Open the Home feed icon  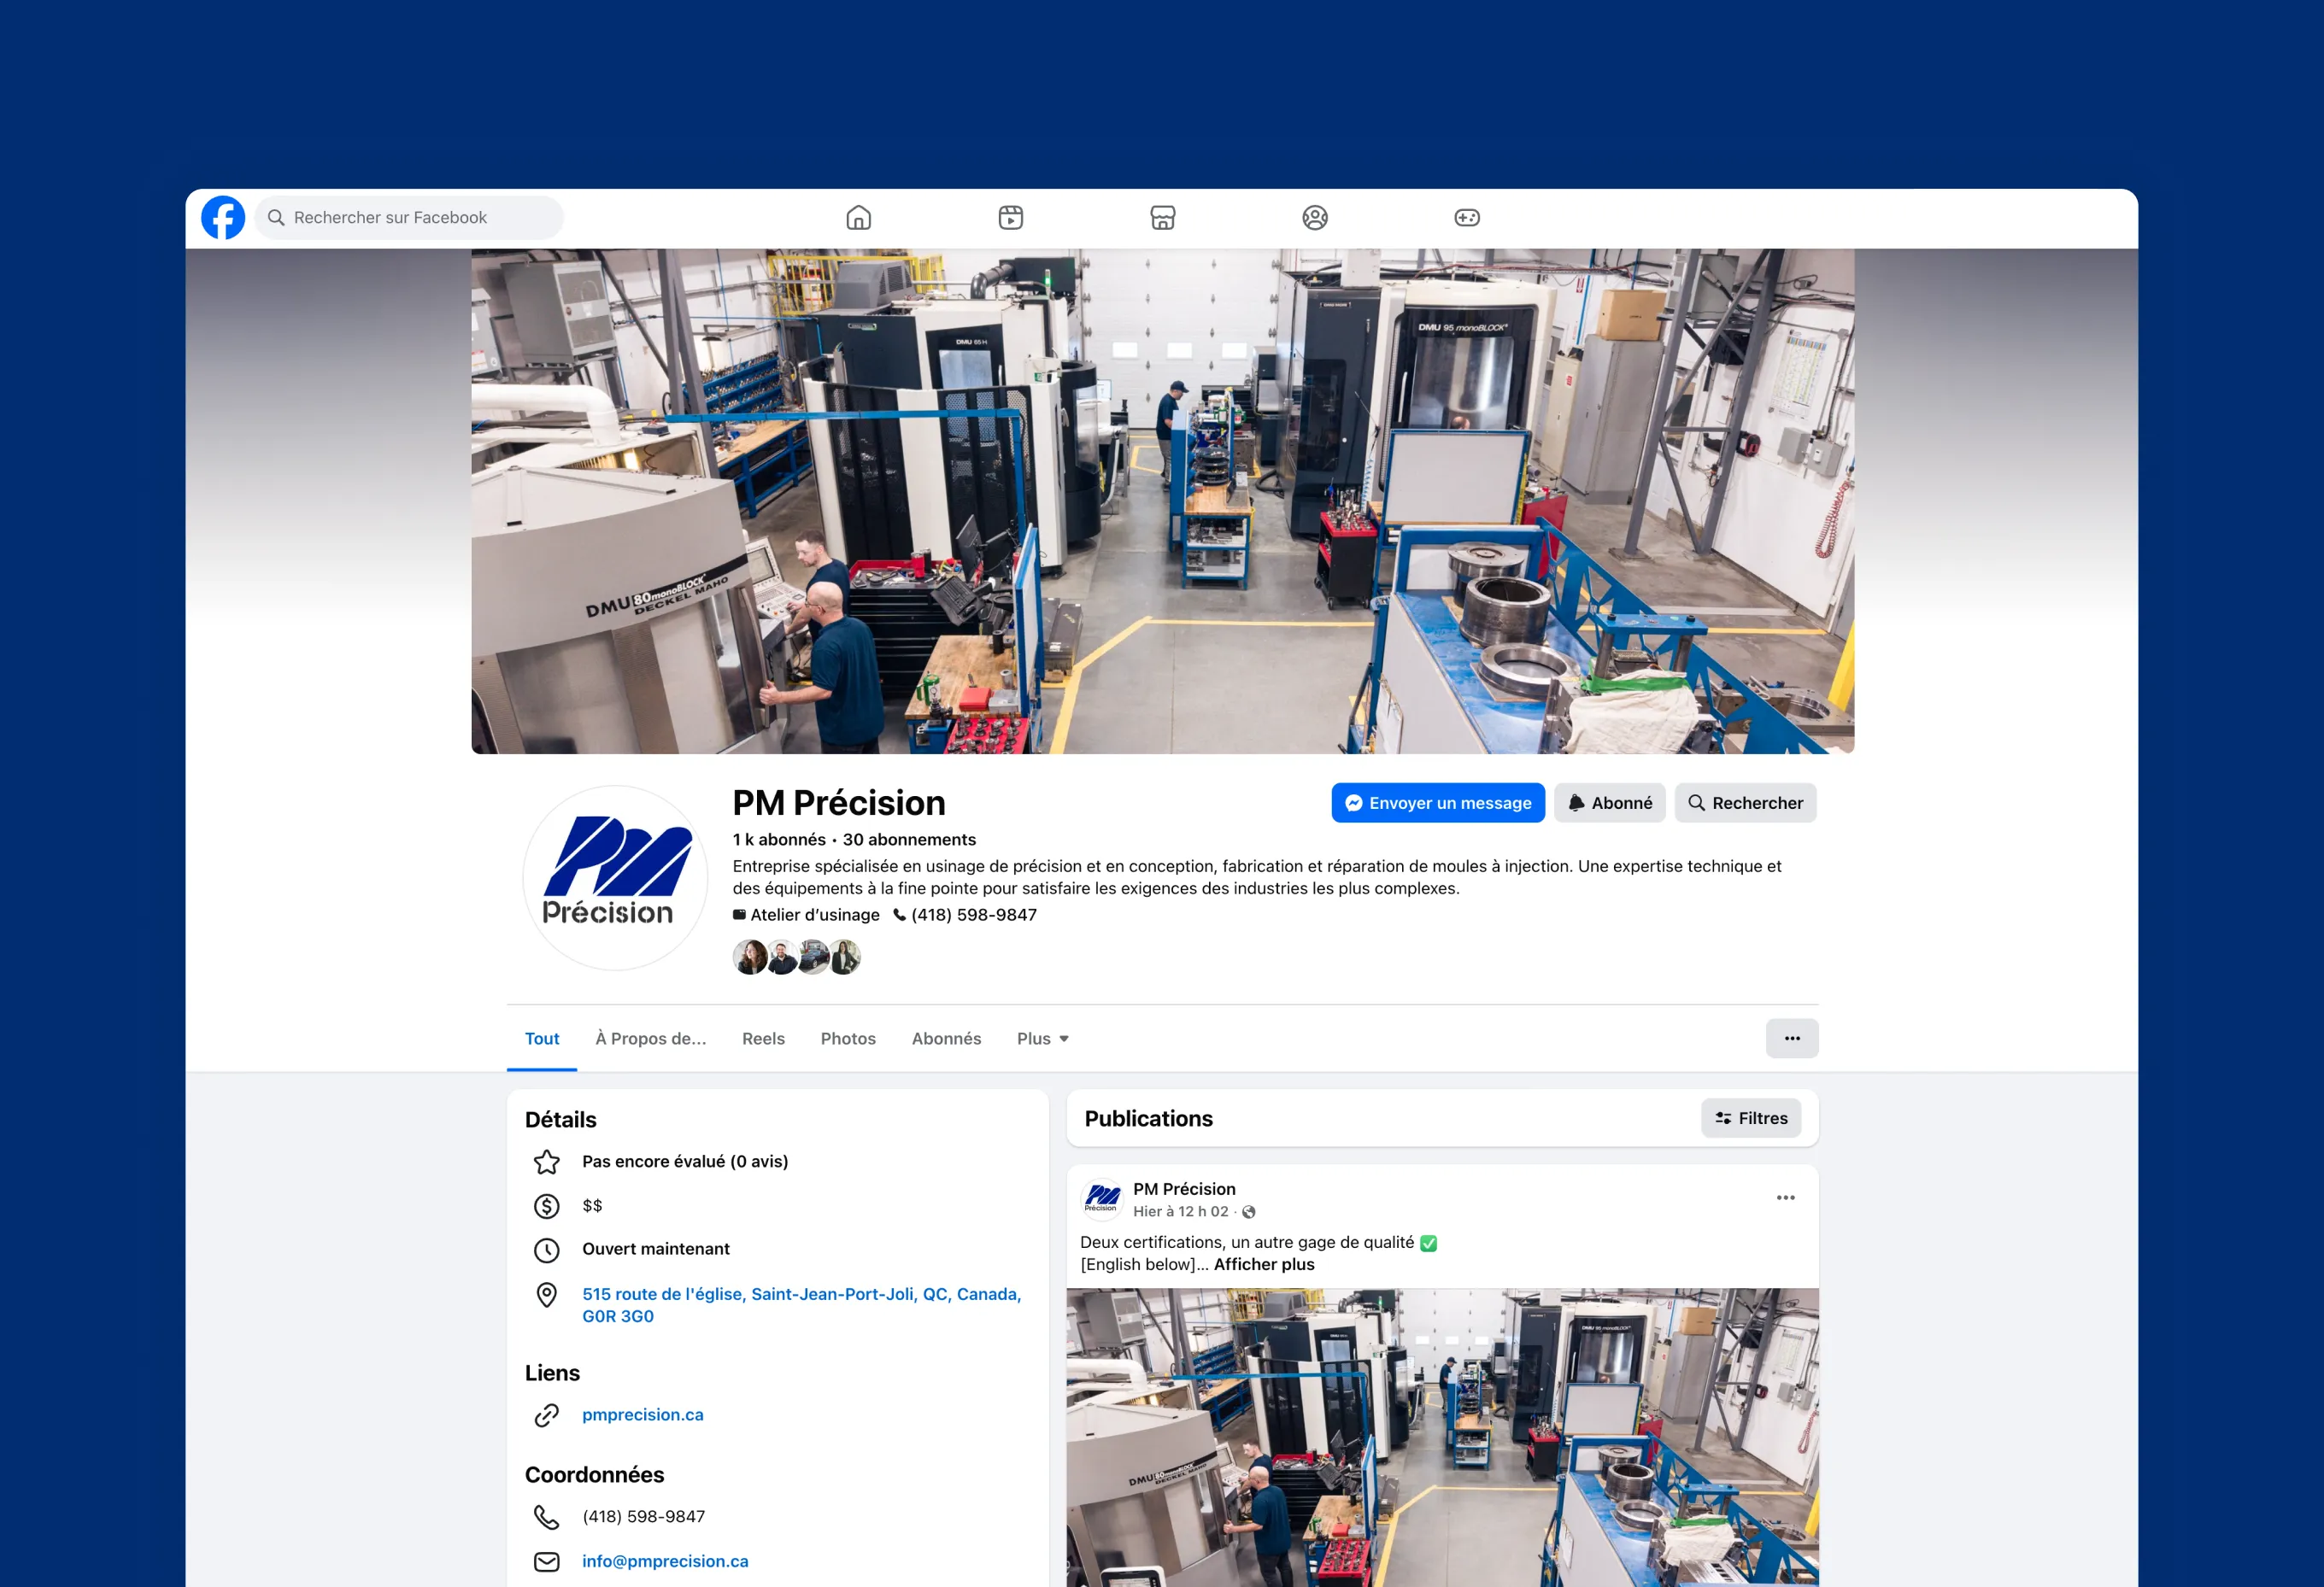pyautogui.click(x=859, y=218)
